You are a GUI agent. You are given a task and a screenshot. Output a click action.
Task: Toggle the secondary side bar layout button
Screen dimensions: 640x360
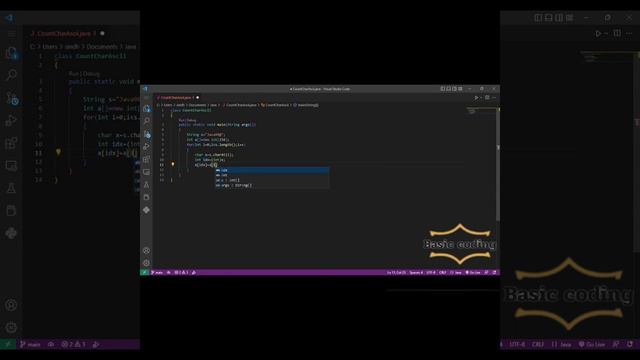454,89
